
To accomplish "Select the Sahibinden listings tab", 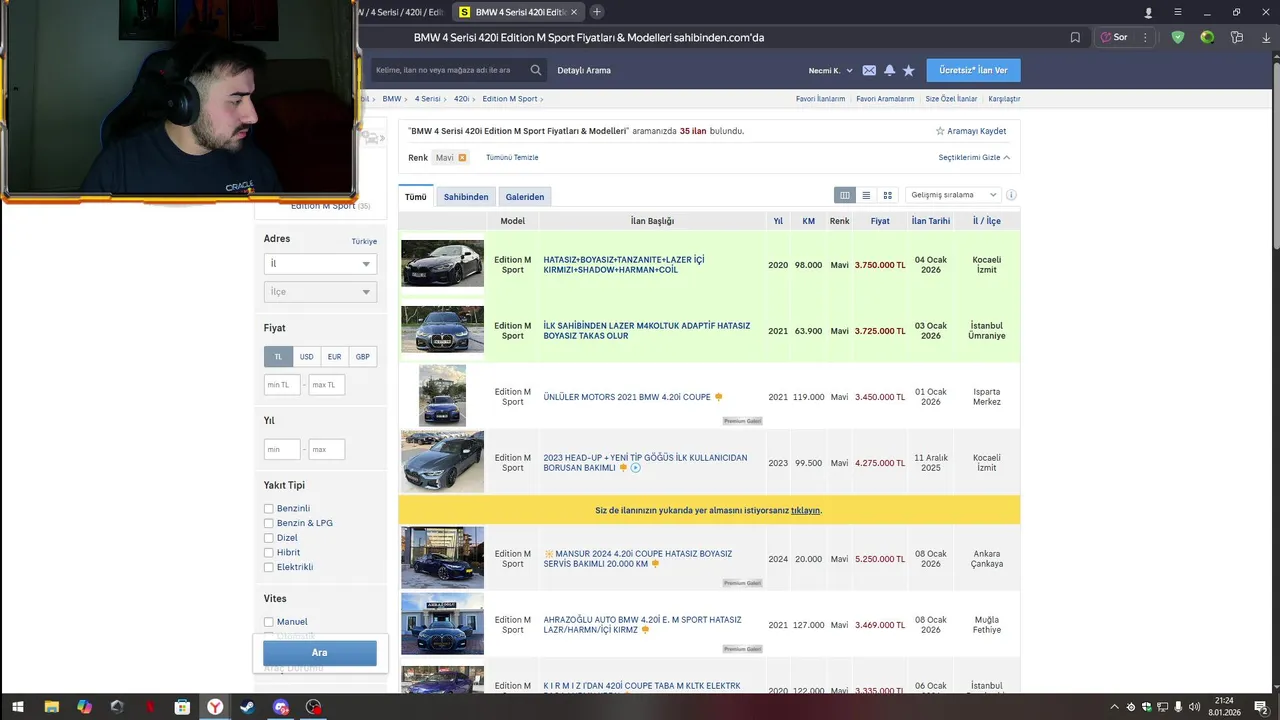I will (466, 197).
